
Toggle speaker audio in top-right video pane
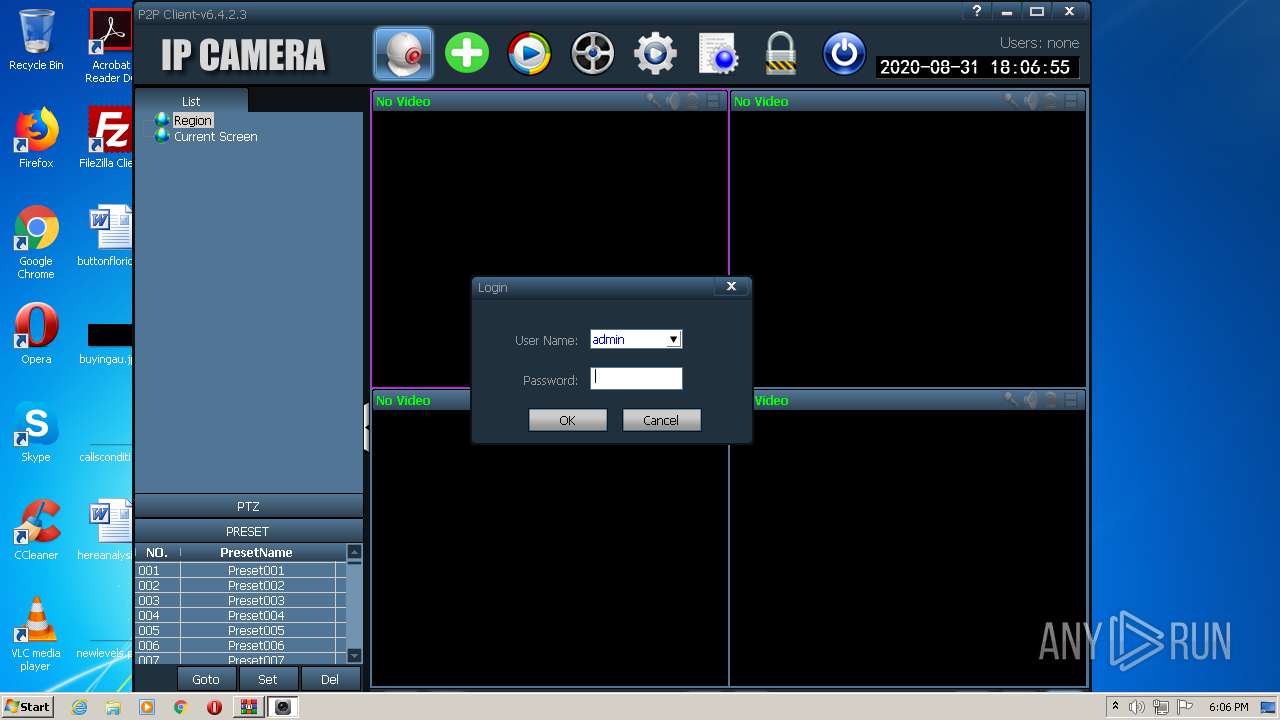coord(1031,100)
